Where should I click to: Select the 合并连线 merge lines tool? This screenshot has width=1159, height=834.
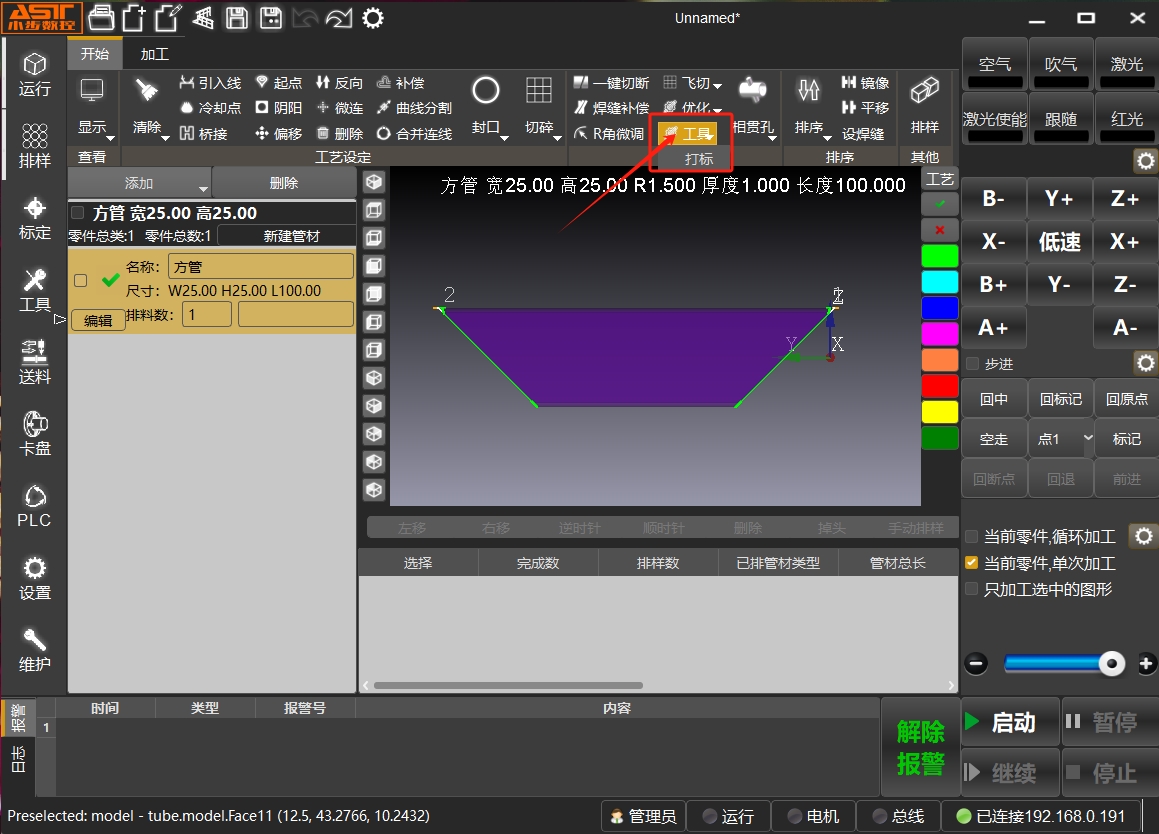pyautogui.click(x=414, y=133)
